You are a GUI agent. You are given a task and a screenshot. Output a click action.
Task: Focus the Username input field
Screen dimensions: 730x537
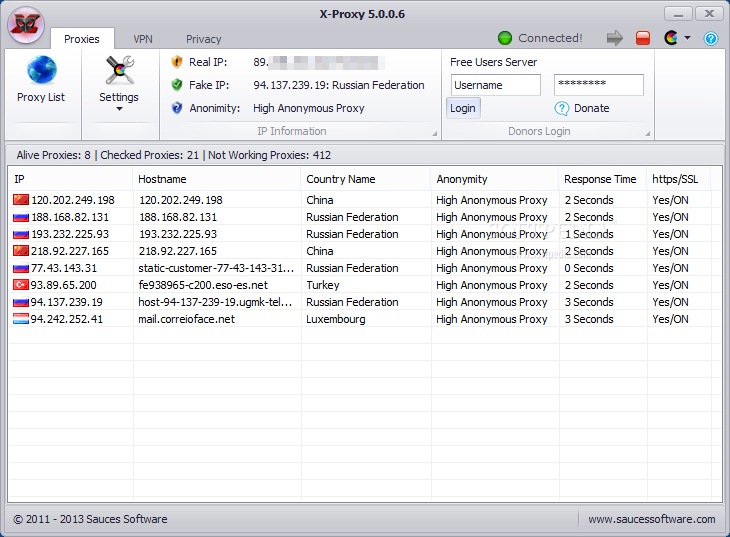[x=496, y=85]
